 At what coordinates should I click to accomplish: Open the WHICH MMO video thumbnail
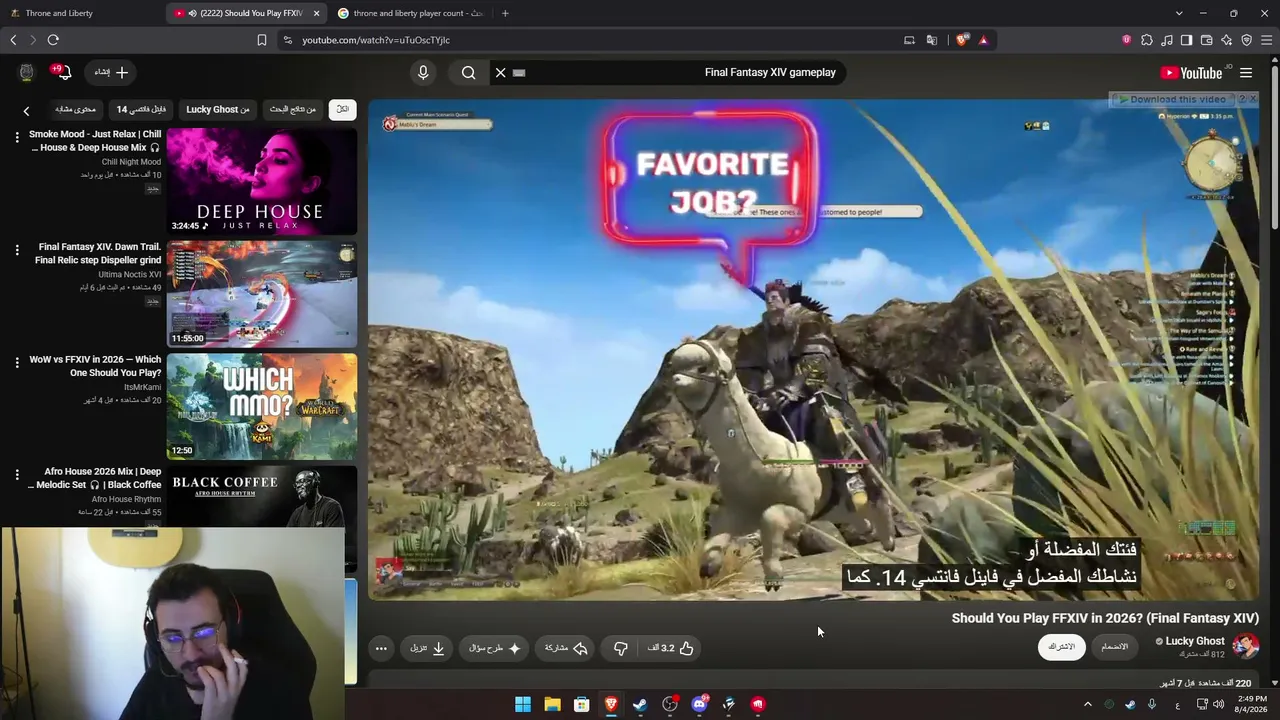pyautogui.click(x=261, y=406)
